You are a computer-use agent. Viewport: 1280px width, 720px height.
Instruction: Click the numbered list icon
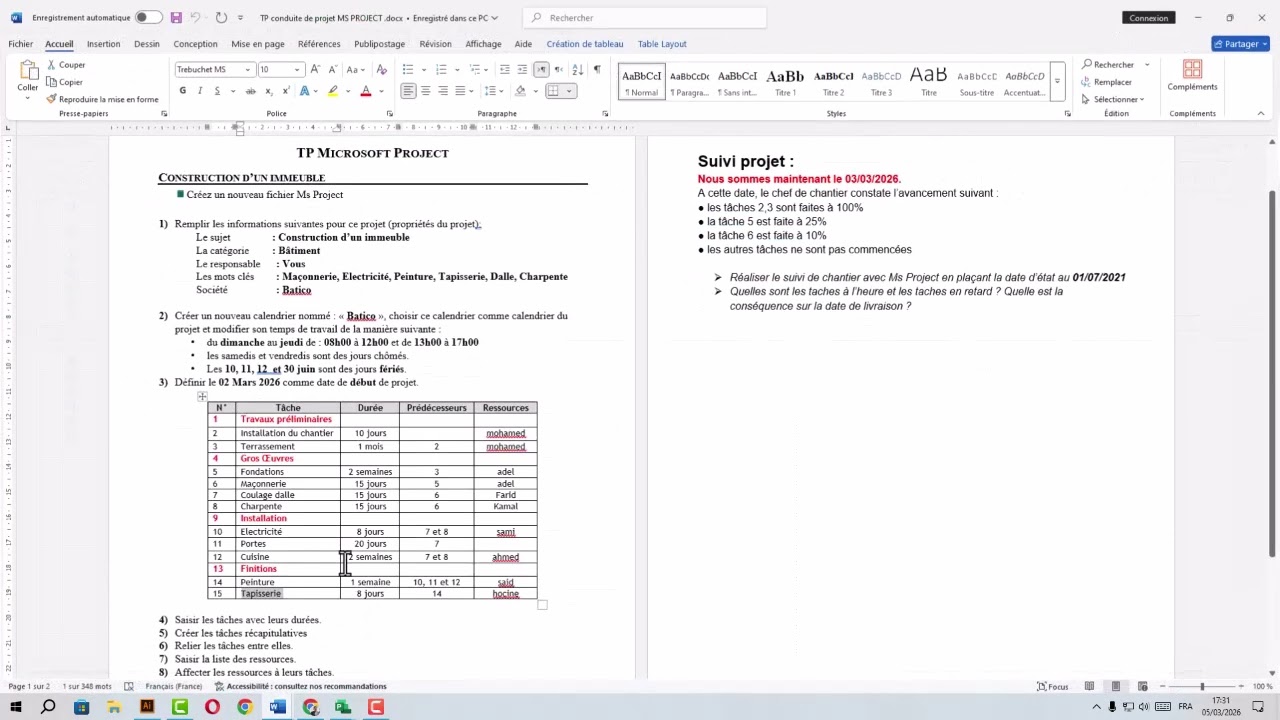pyautogui.click(x=441, y=70)
